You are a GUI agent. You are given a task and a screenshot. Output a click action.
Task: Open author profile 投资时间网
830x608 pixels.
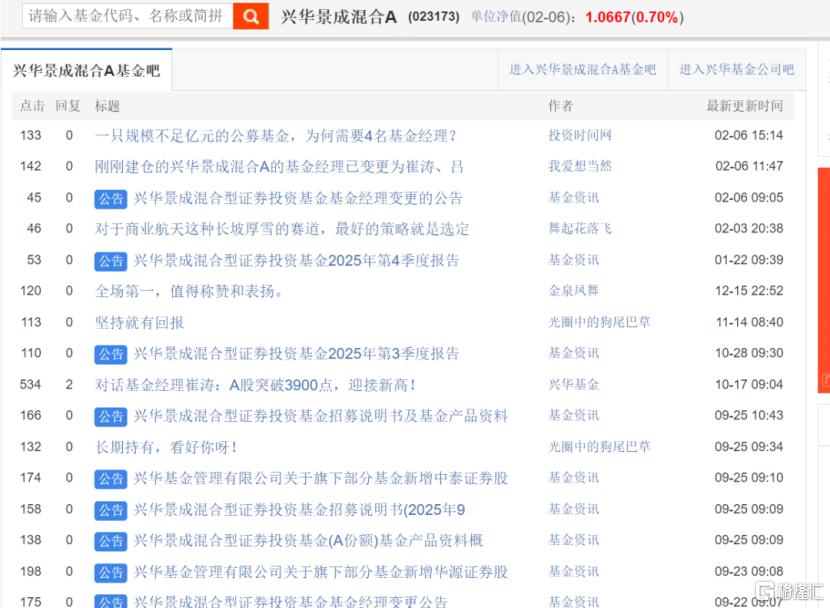[580, 135]
